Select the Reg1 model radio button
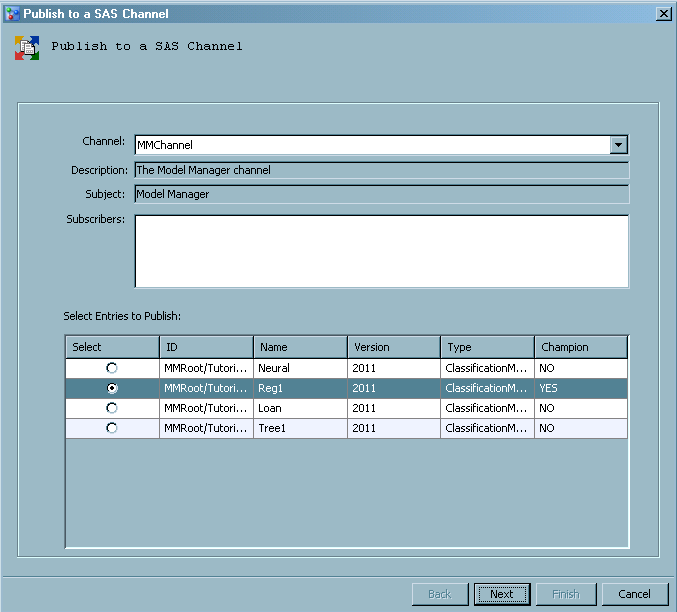The image size is (677, 612). [111, 388]
